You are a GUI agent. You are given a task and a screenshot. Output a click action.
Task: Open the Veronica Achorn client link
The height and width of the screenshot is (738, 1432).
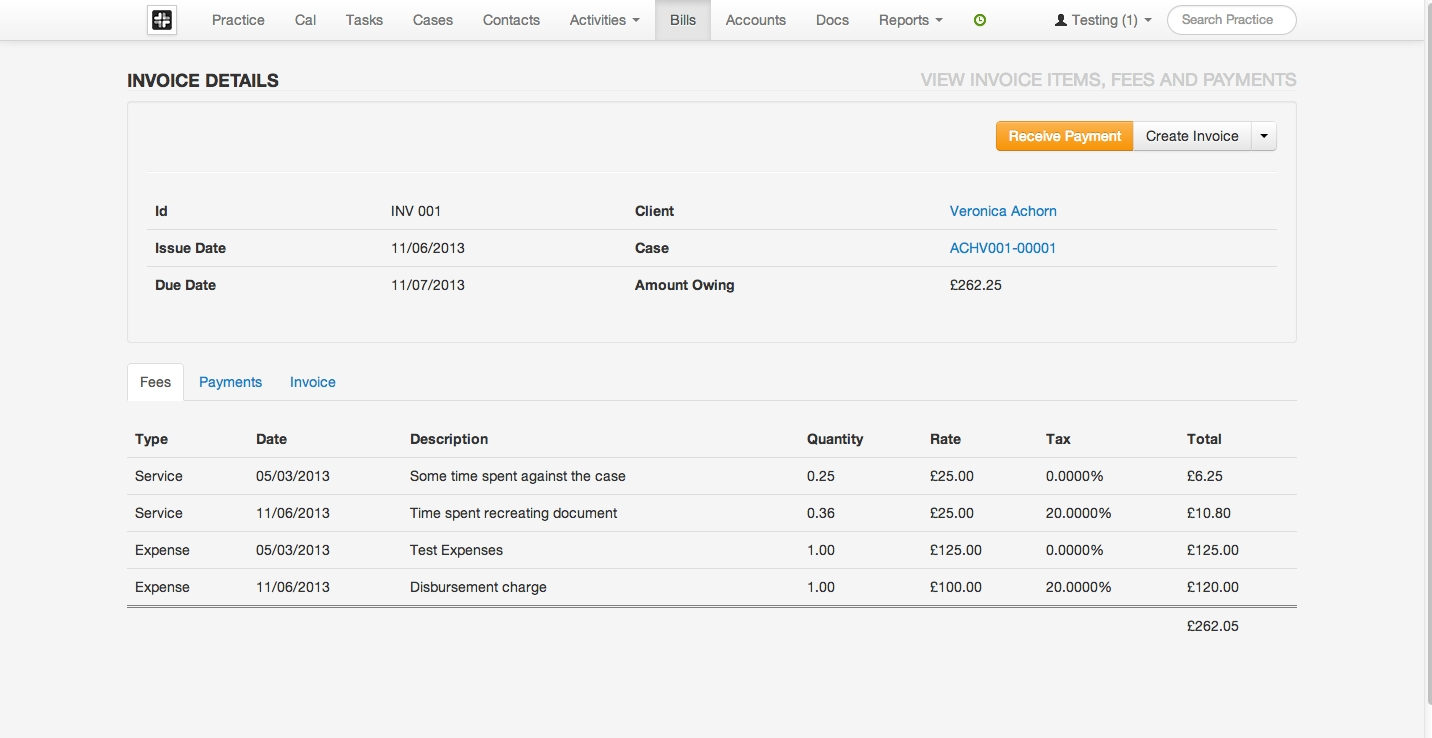click(x=1003, y=211)
